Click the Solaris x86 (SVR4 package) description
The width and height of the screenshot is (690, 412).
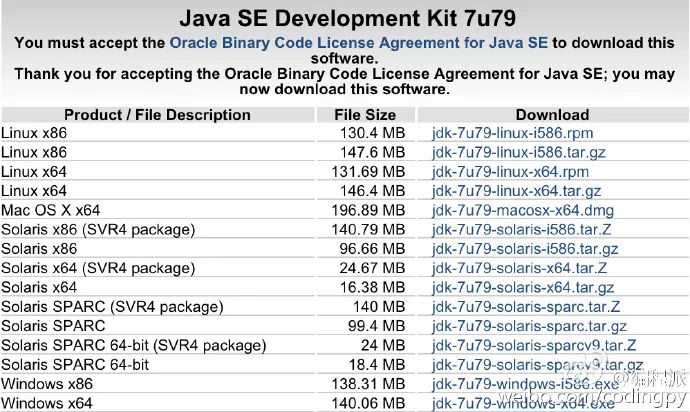pyautogui.click(x=98, y=230)
